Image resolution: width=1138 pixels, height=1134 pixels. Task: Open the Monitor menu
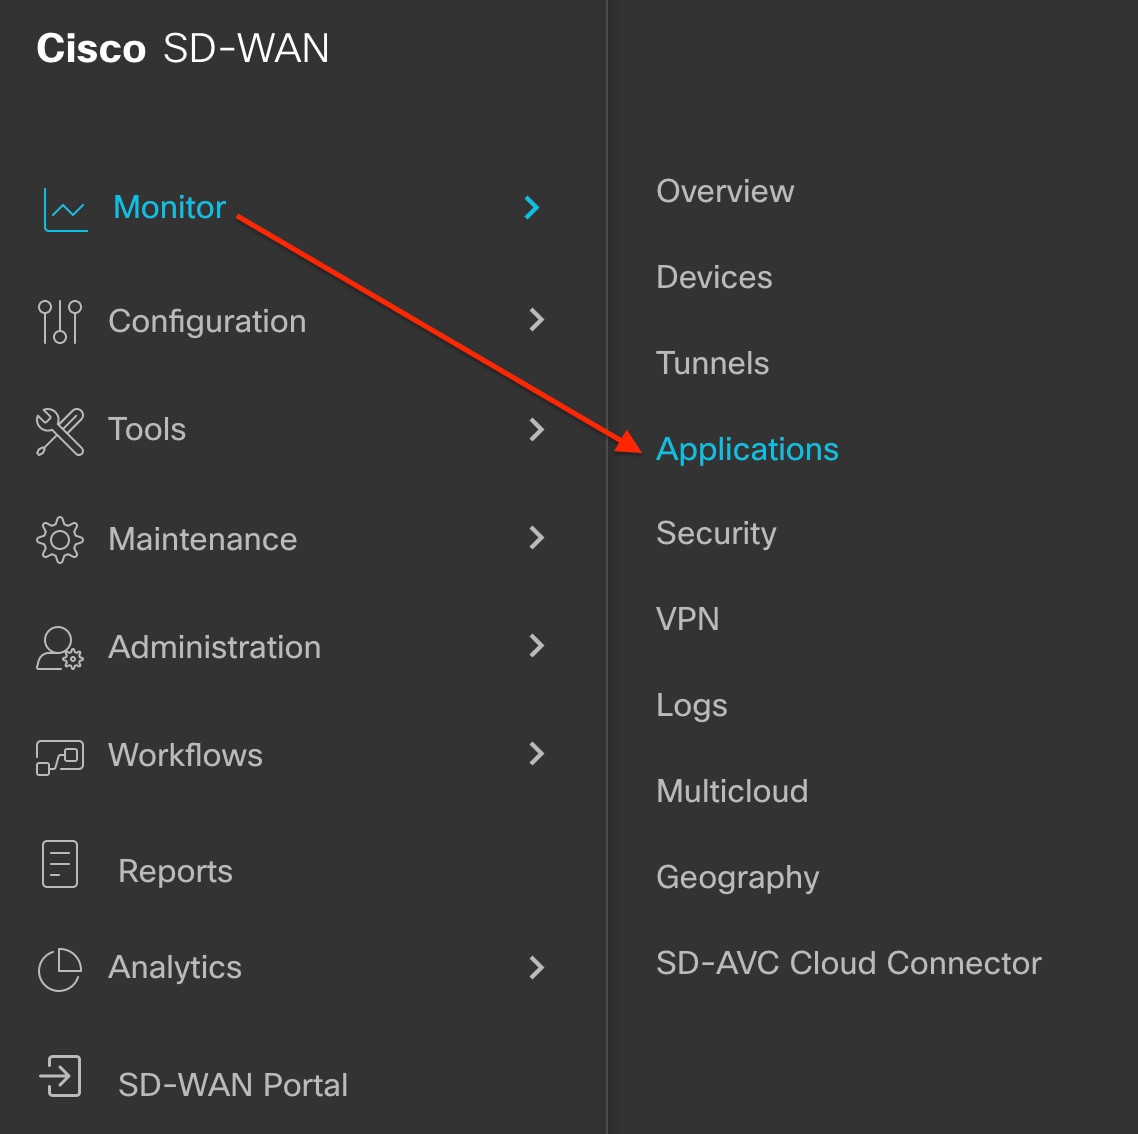tap(168, 208)
